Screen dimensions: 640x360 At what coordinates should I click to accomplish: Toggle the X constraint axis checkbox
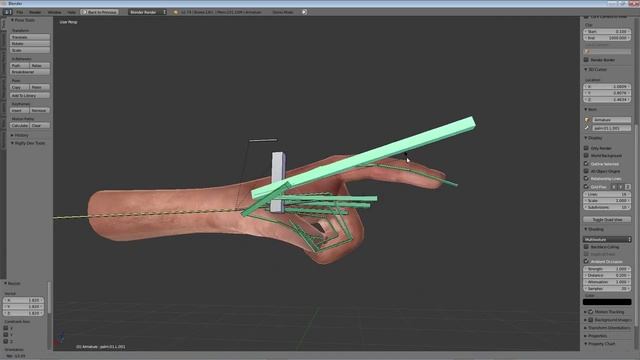[x=6, y=328]
